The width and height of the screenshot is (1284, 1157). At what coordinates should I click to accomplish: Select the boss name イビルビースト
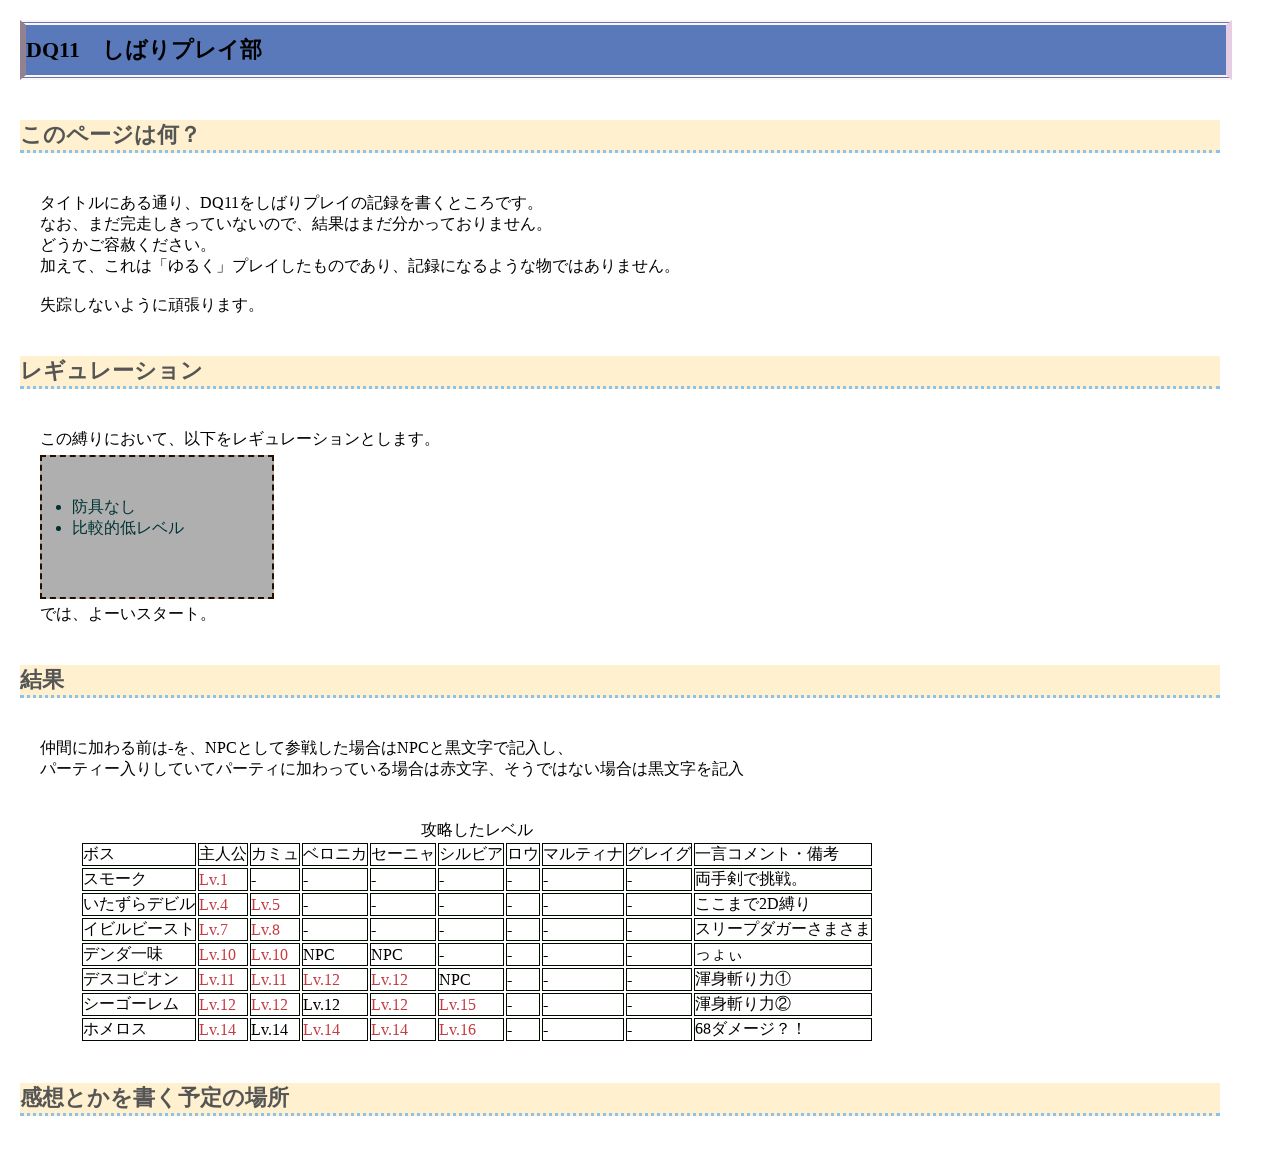coord(139,929)
